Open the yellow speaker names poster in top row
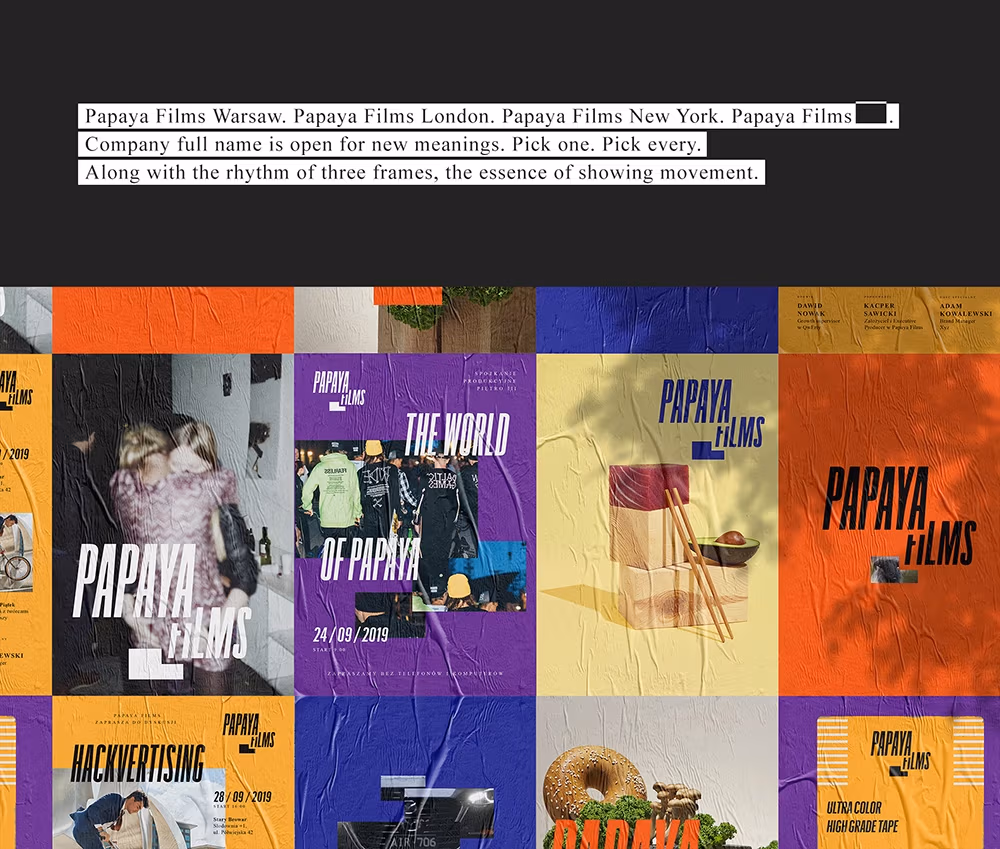This screenshot has height=849, width=1000. 889,320
